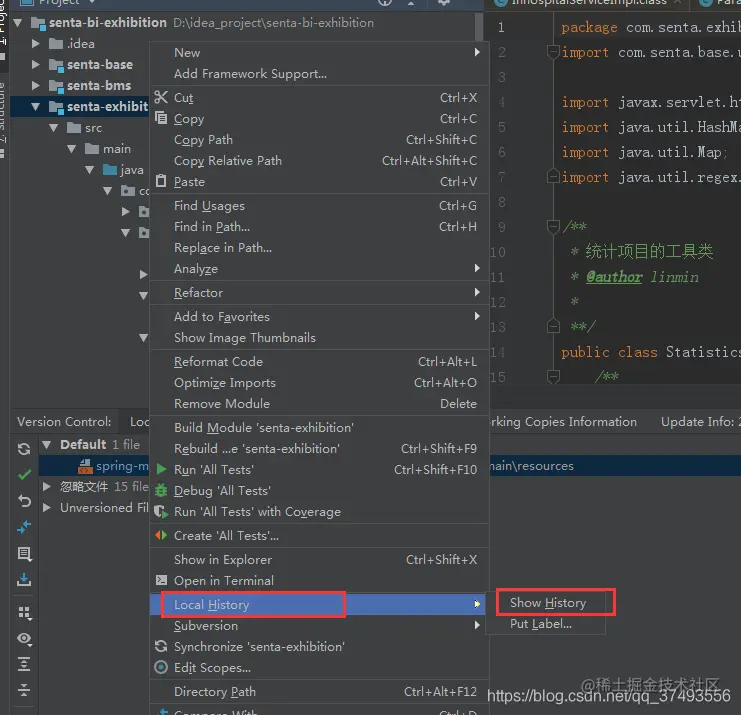This screenshot has width=741, height=715.
Task: Click the coverage shield icon
Action: (x=161, y=511)
